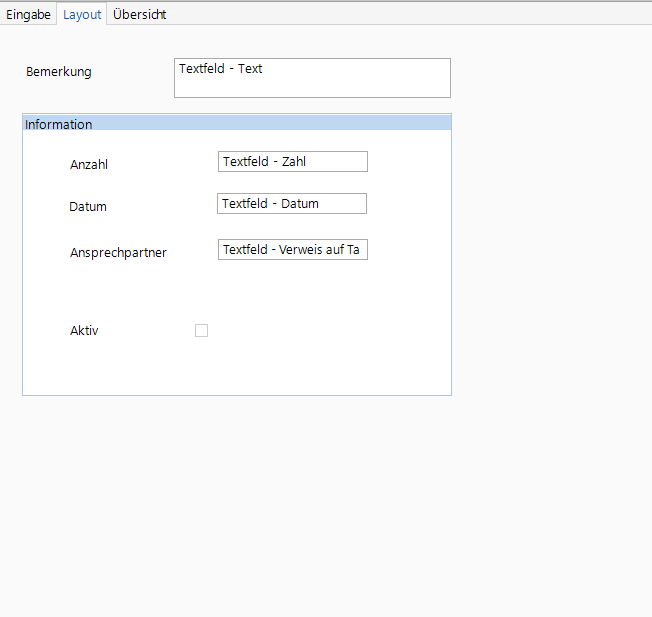This screenshot has height=617, width=652.
Task: Select the Bemerkung label
Action: coord(58,72)
